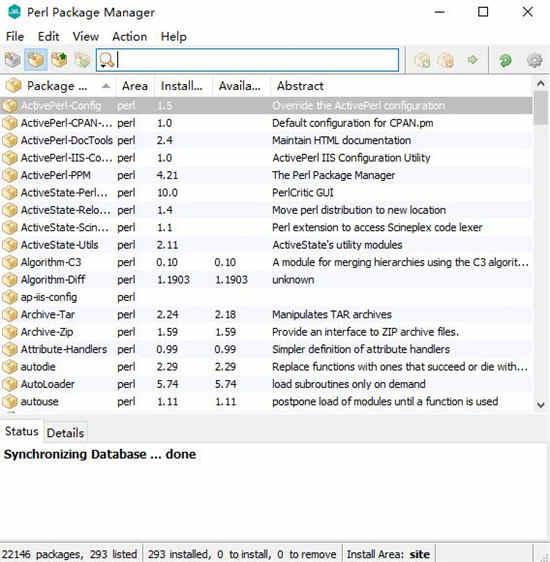This screenshot has height=562, width=550.
Task: Click the package list vertical scrollbar thumb
Action: pyautogui.click(x=541, y=108)
